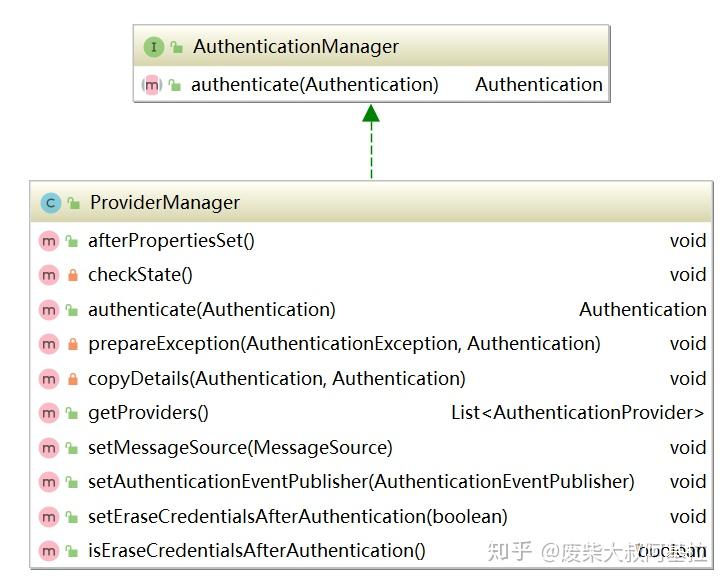
Task: Click the private lock icon of prepareException
Action: pyautogui.click(x=73, y=344)
